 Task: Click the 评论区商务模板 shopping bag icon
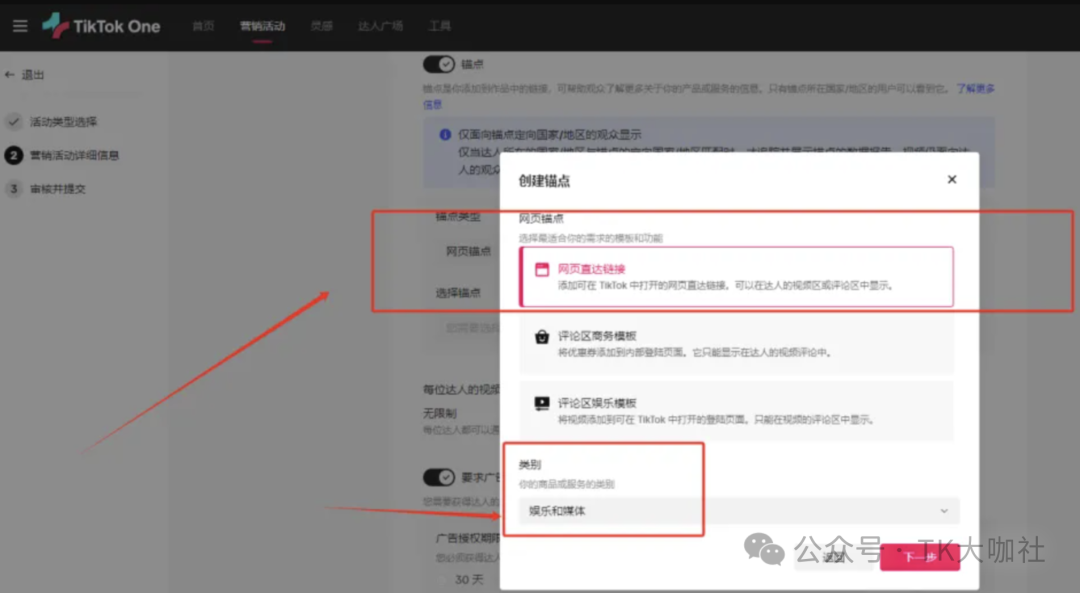click(x=542, y=337)
